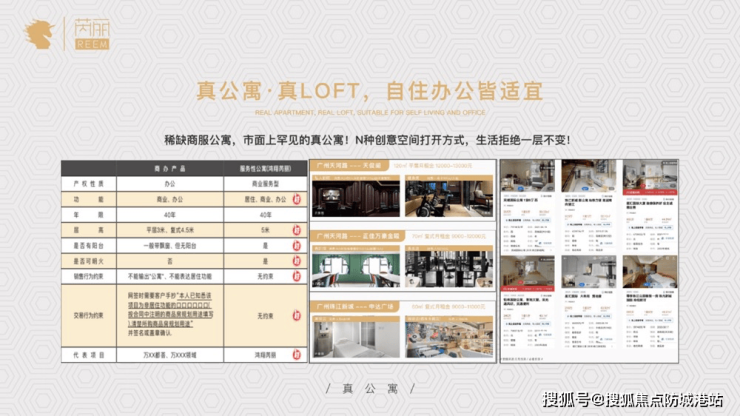Click the 平层3米、复式4.5米 cell

[169, 230]
